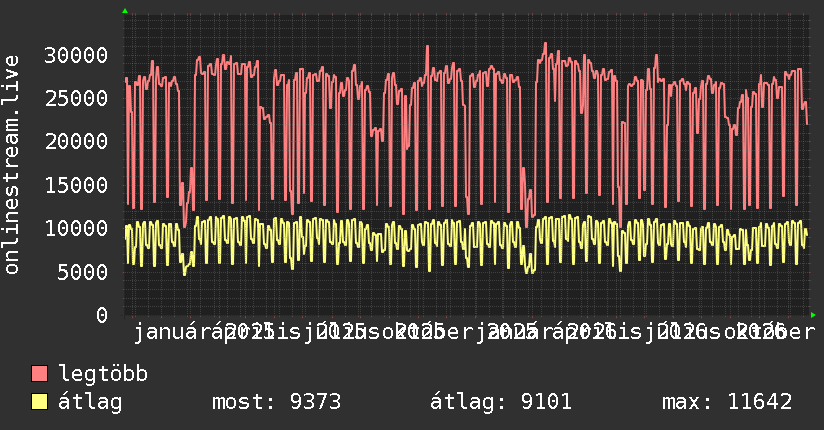Click the most: 9373 statistic
824x430 pixels.
(x=276, y=402)
